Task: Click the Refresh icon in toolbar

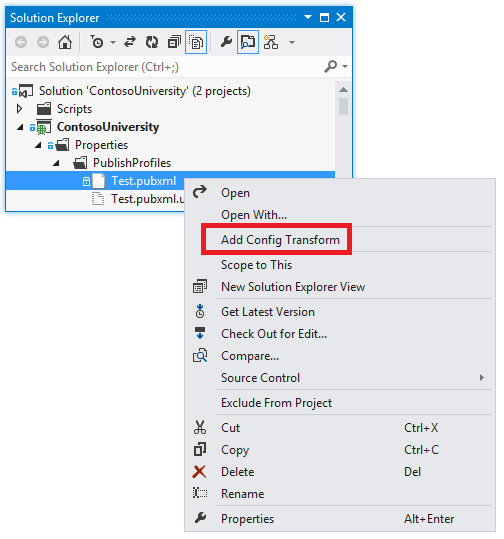Action: point(152,42)
